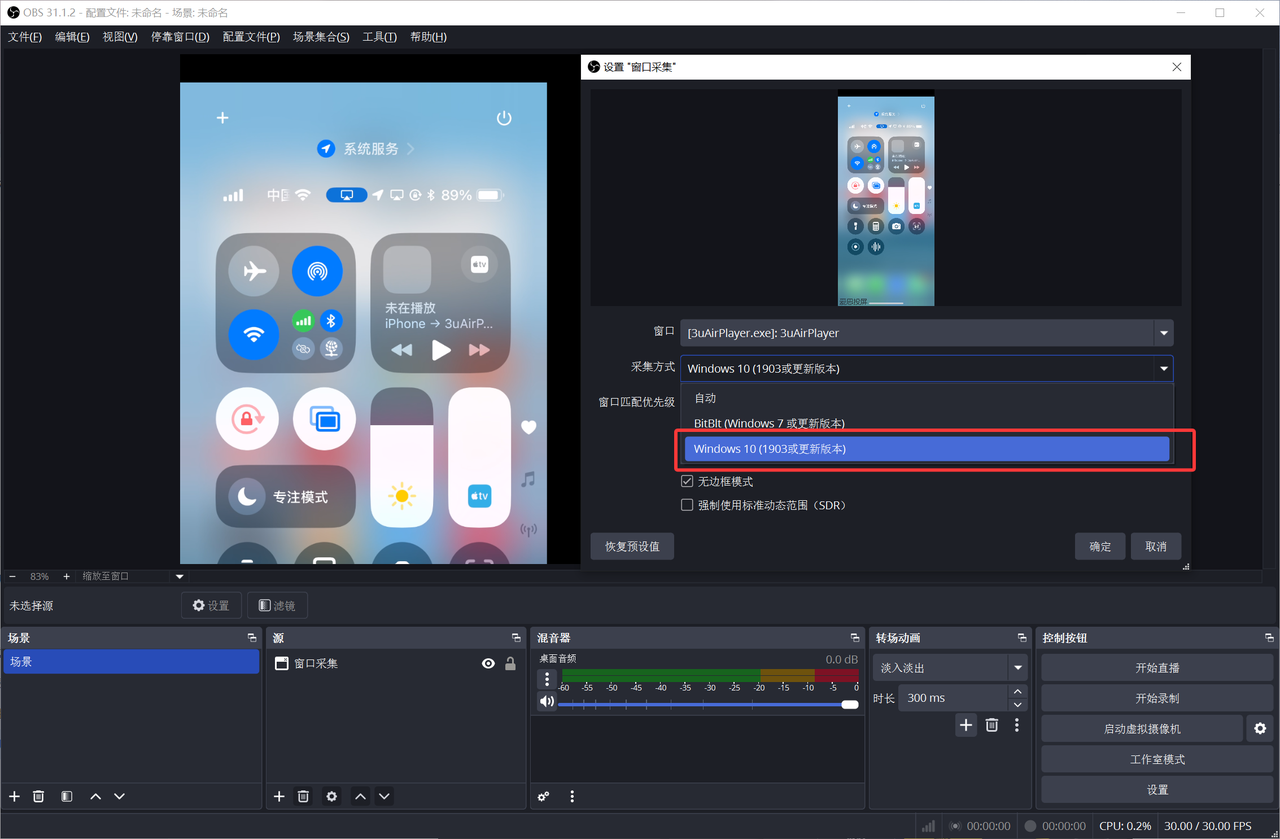
Task: Click the 开始录制 button
Action: click(x=1157, y=698)
